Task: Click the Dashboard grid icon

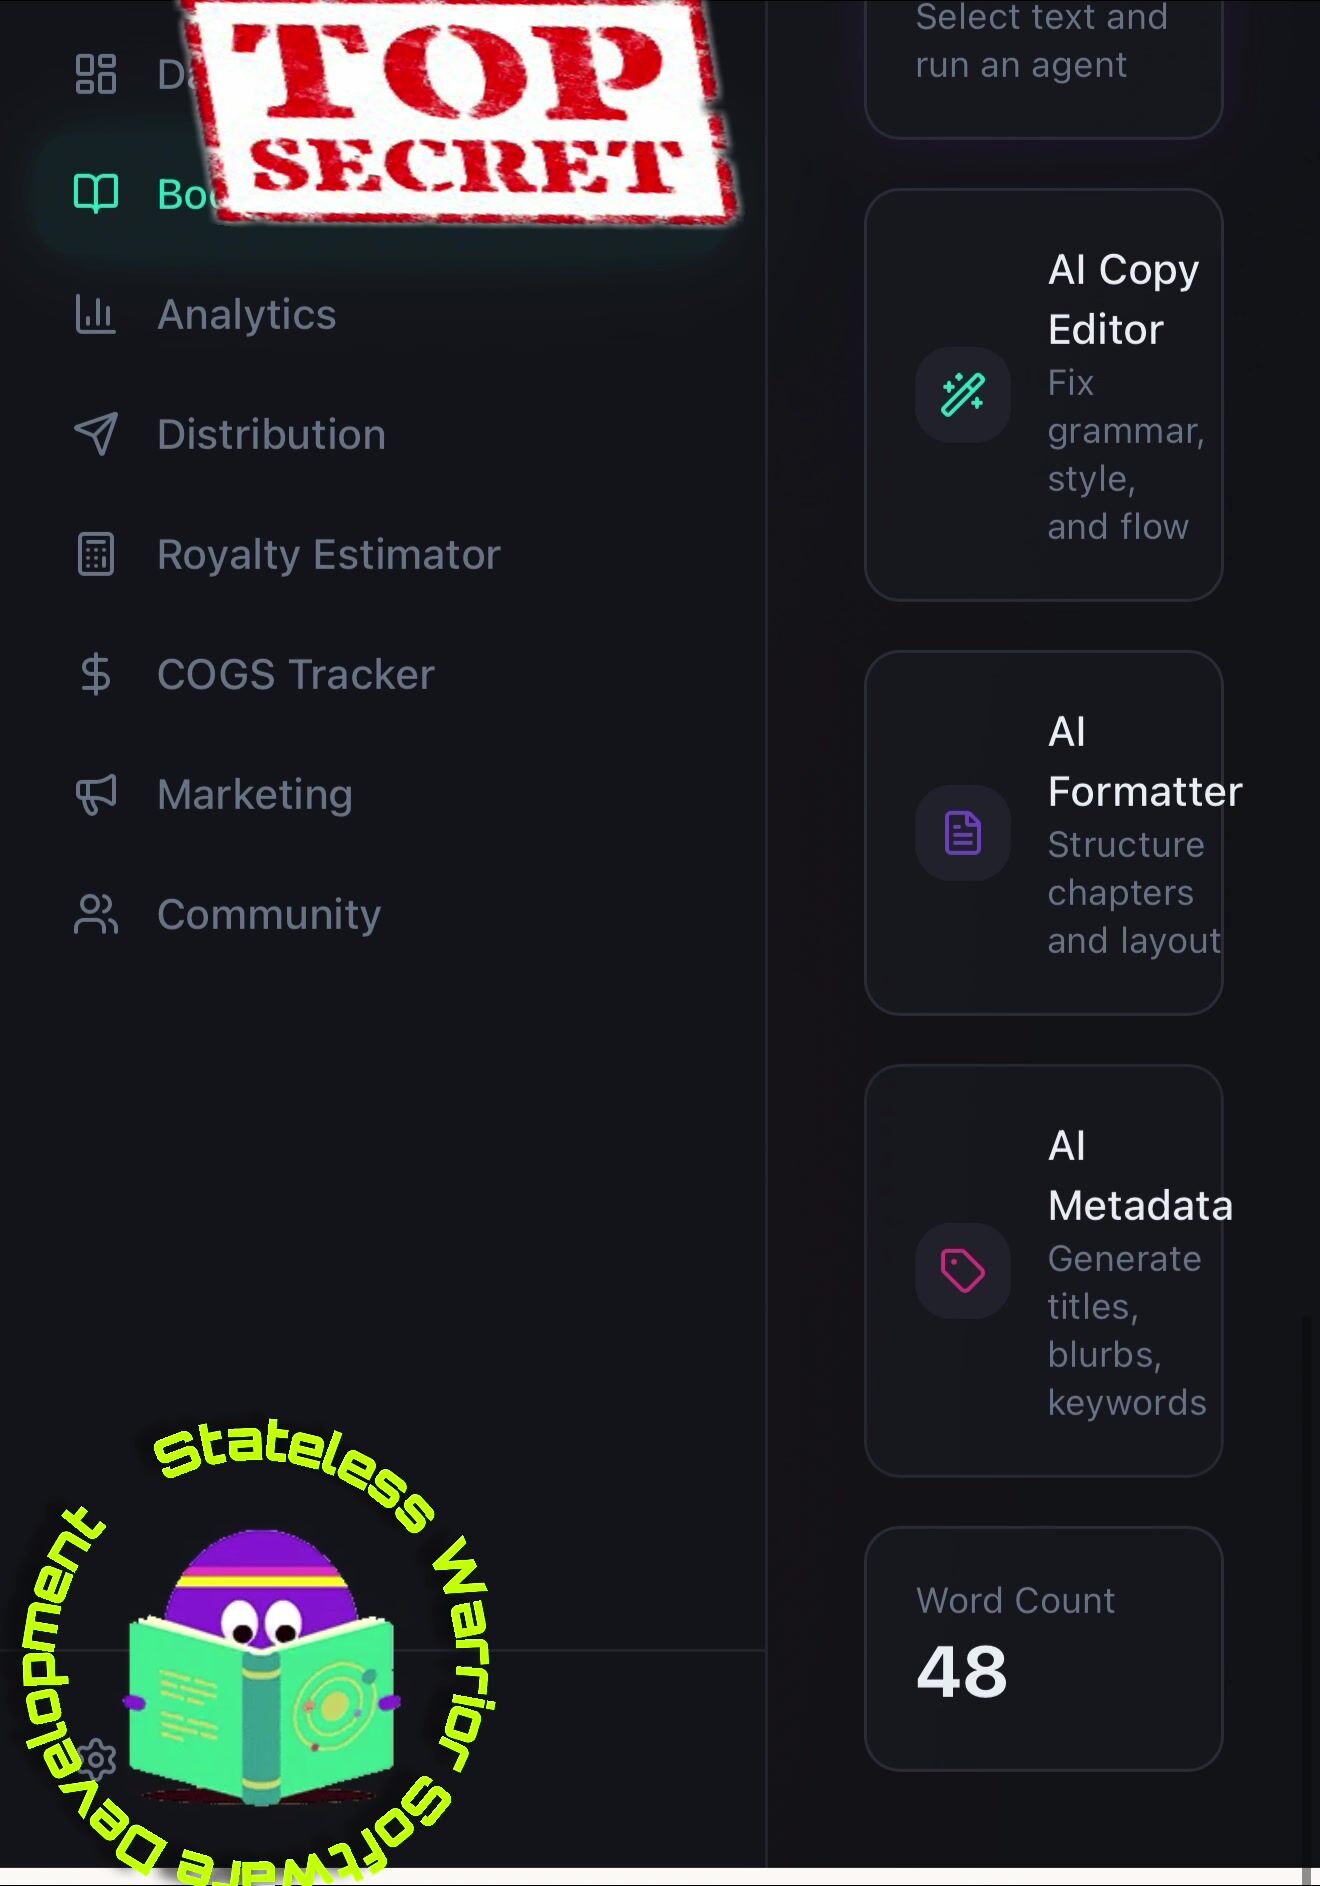Action: pyautogui.click(x=96, y=74)
